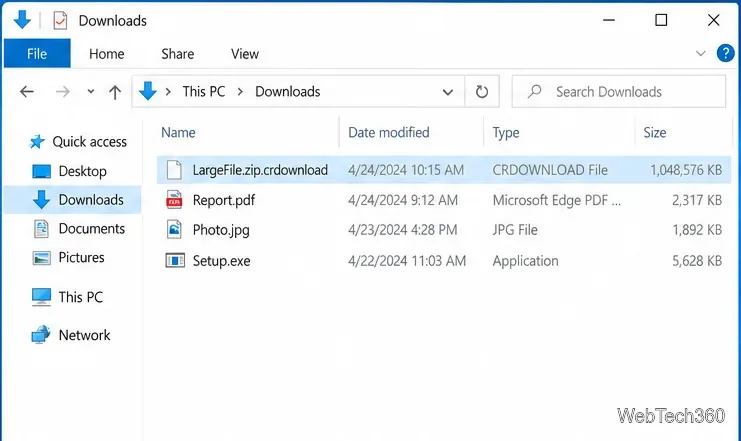
Task: Select the Photo.jpg file
Action: 221,230
